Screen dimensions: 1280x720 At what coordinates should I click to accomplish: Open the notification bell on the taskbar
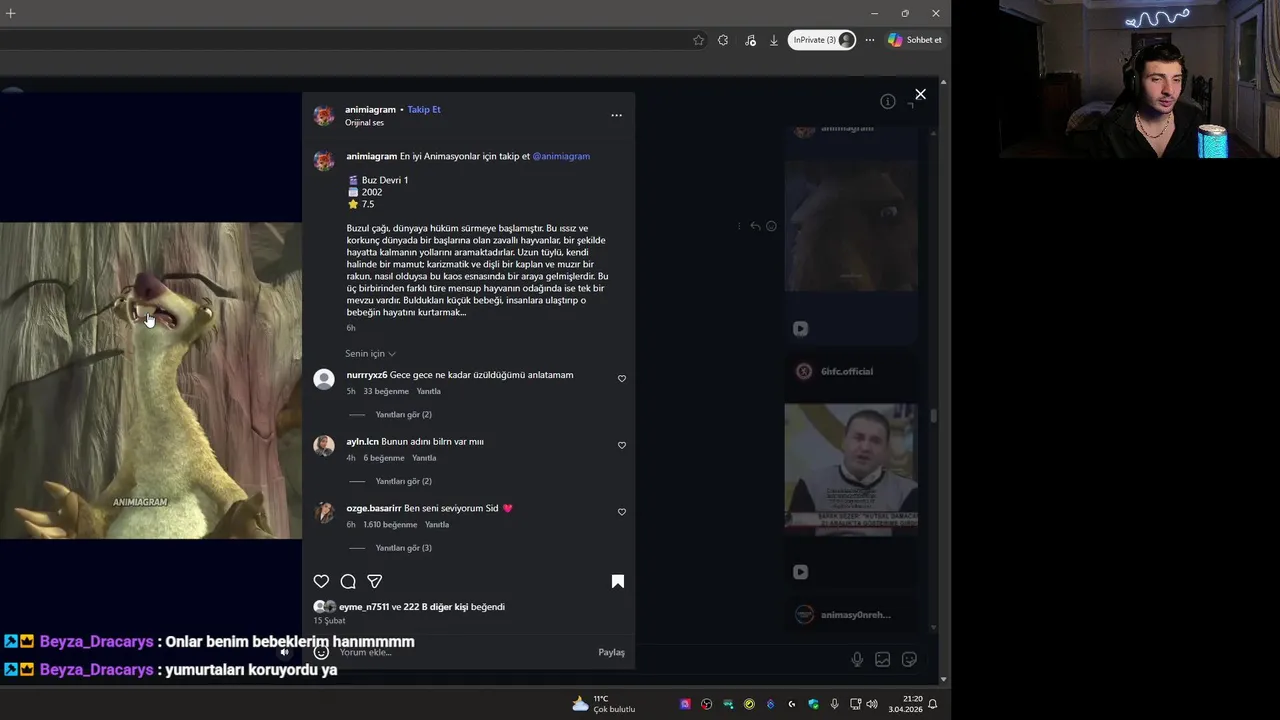tap(932, 704)
